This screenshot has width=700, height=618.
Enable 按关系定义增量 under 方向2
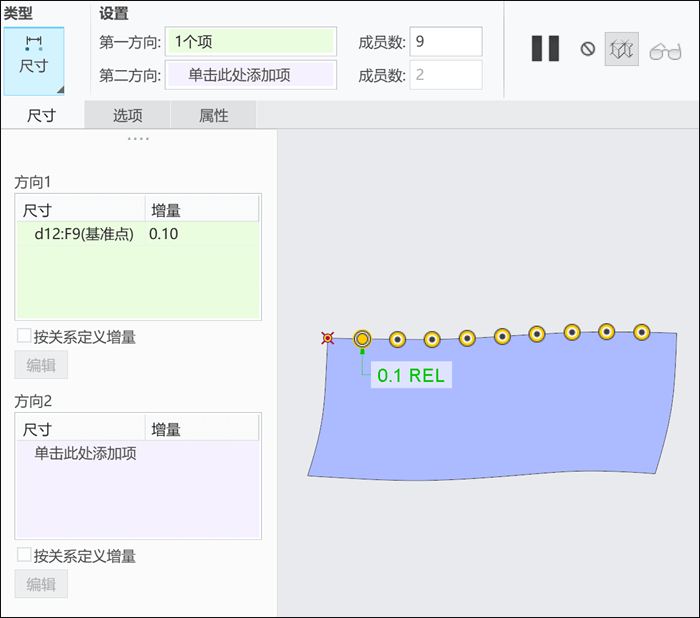(24, 555)
